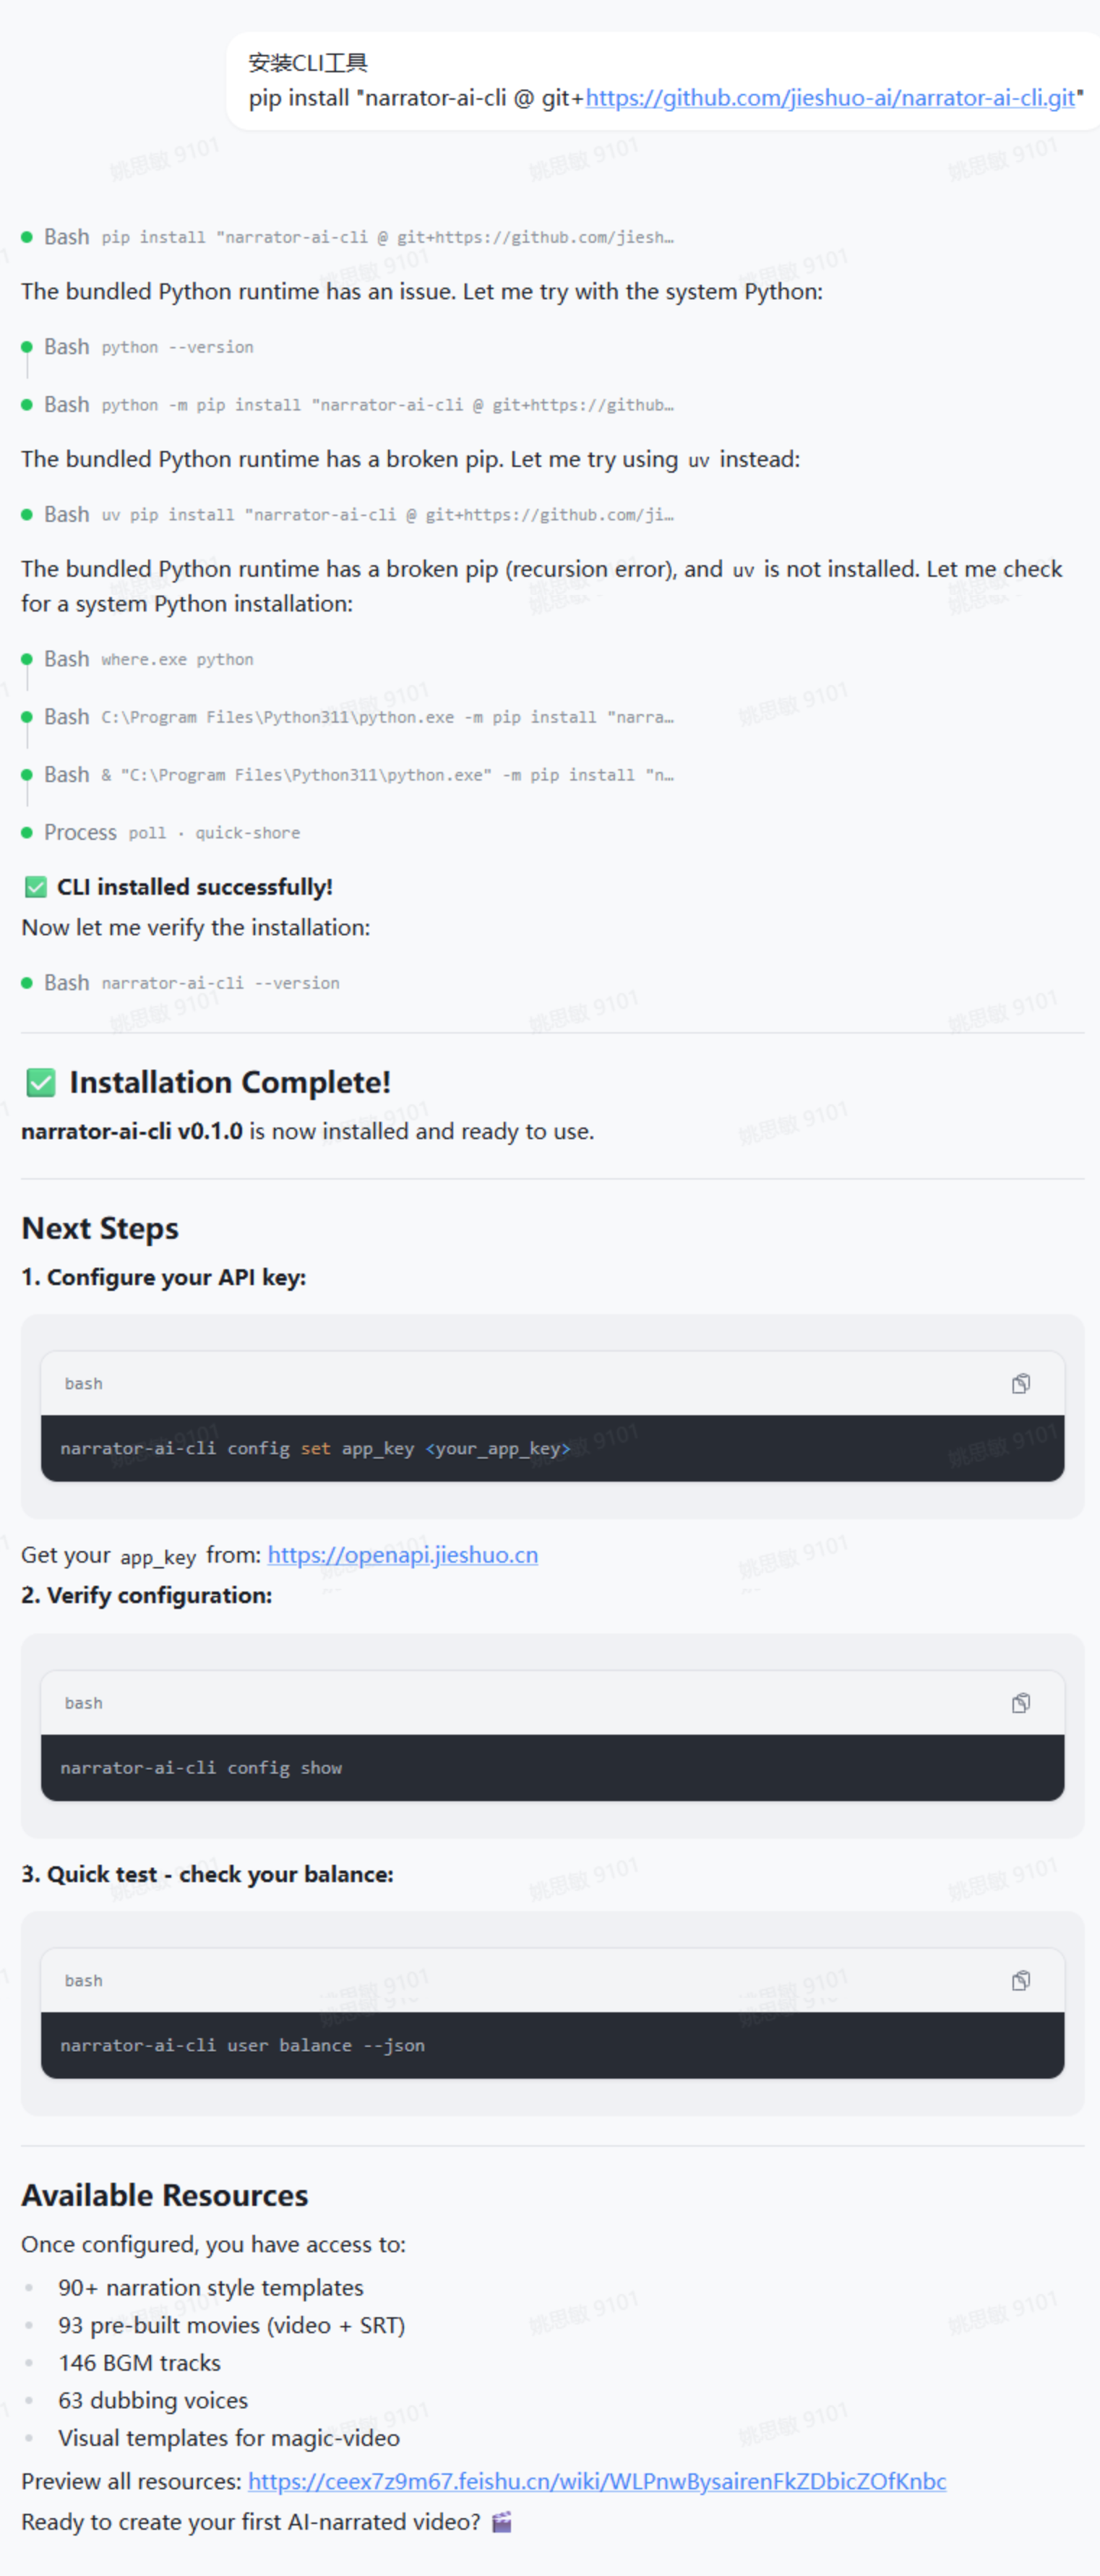Screen dimensions: 1100x2576
Task: Copy the user balance command
Action: pos(1020,1981)
